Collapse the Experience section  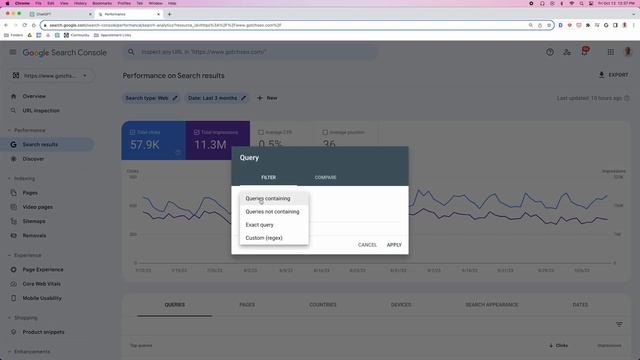25,255
